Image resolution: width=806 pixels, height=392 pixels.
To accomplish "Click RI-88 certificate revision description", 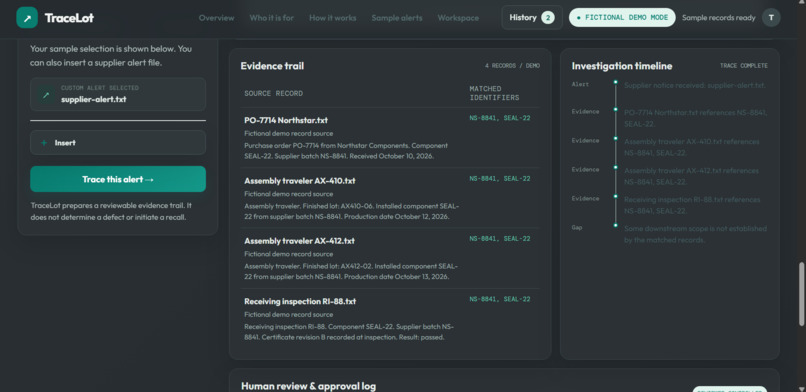I will 349,332.
